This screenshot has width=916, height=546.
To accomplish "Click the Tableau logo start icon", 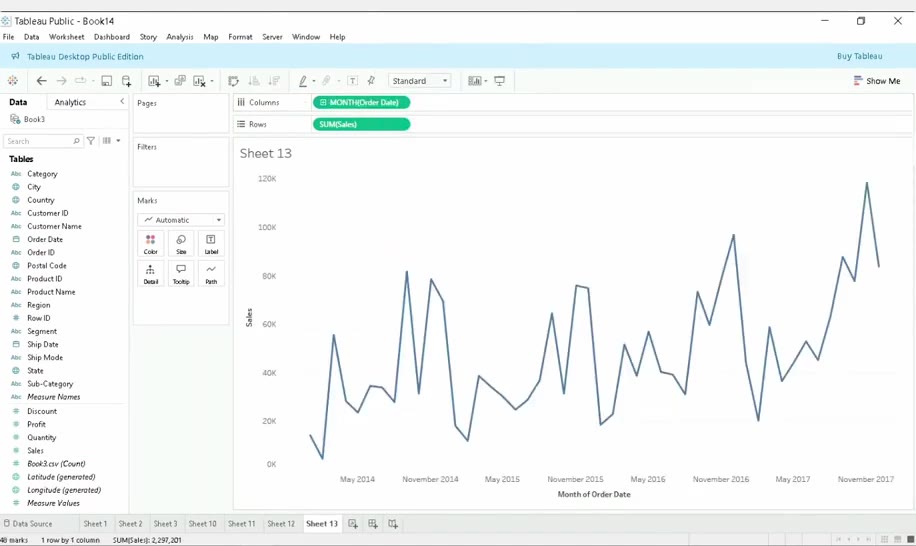I will click(12, 81).
